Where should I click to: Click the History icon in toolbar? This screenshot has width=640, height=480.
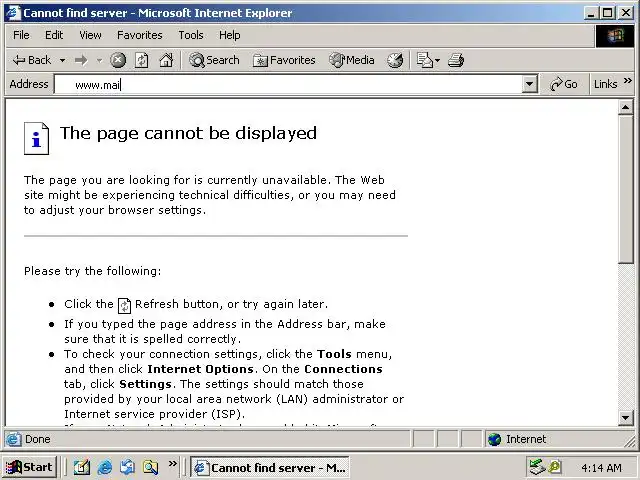click(x=395, y=60)
